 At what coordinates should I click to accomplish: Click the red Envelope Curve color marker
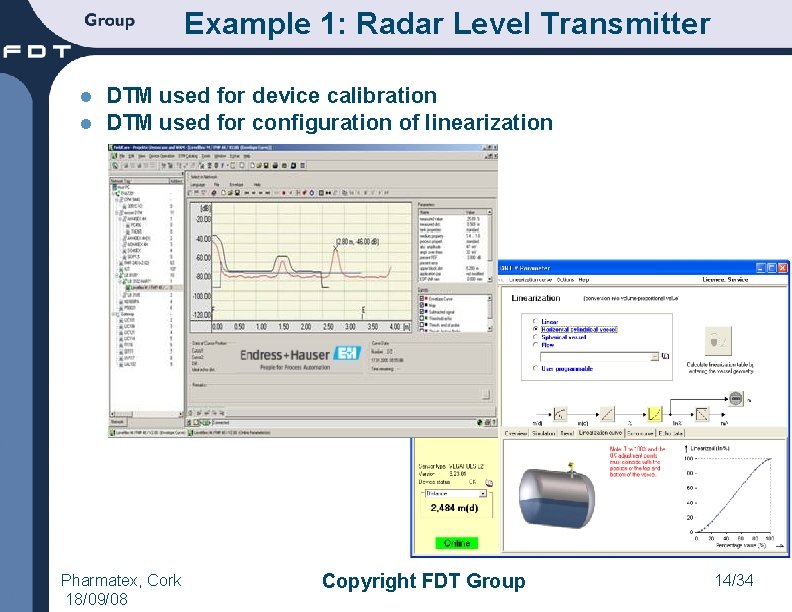426,299
